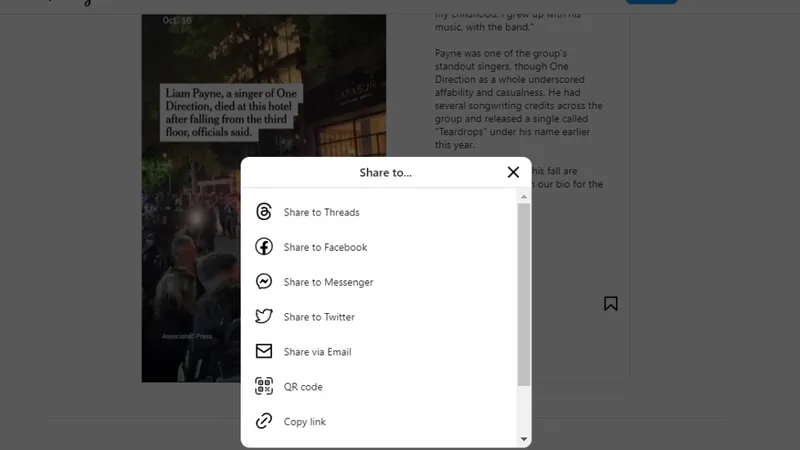Close the Share to dialog
The height and width of the screenshot is (450, 800).
513,172
